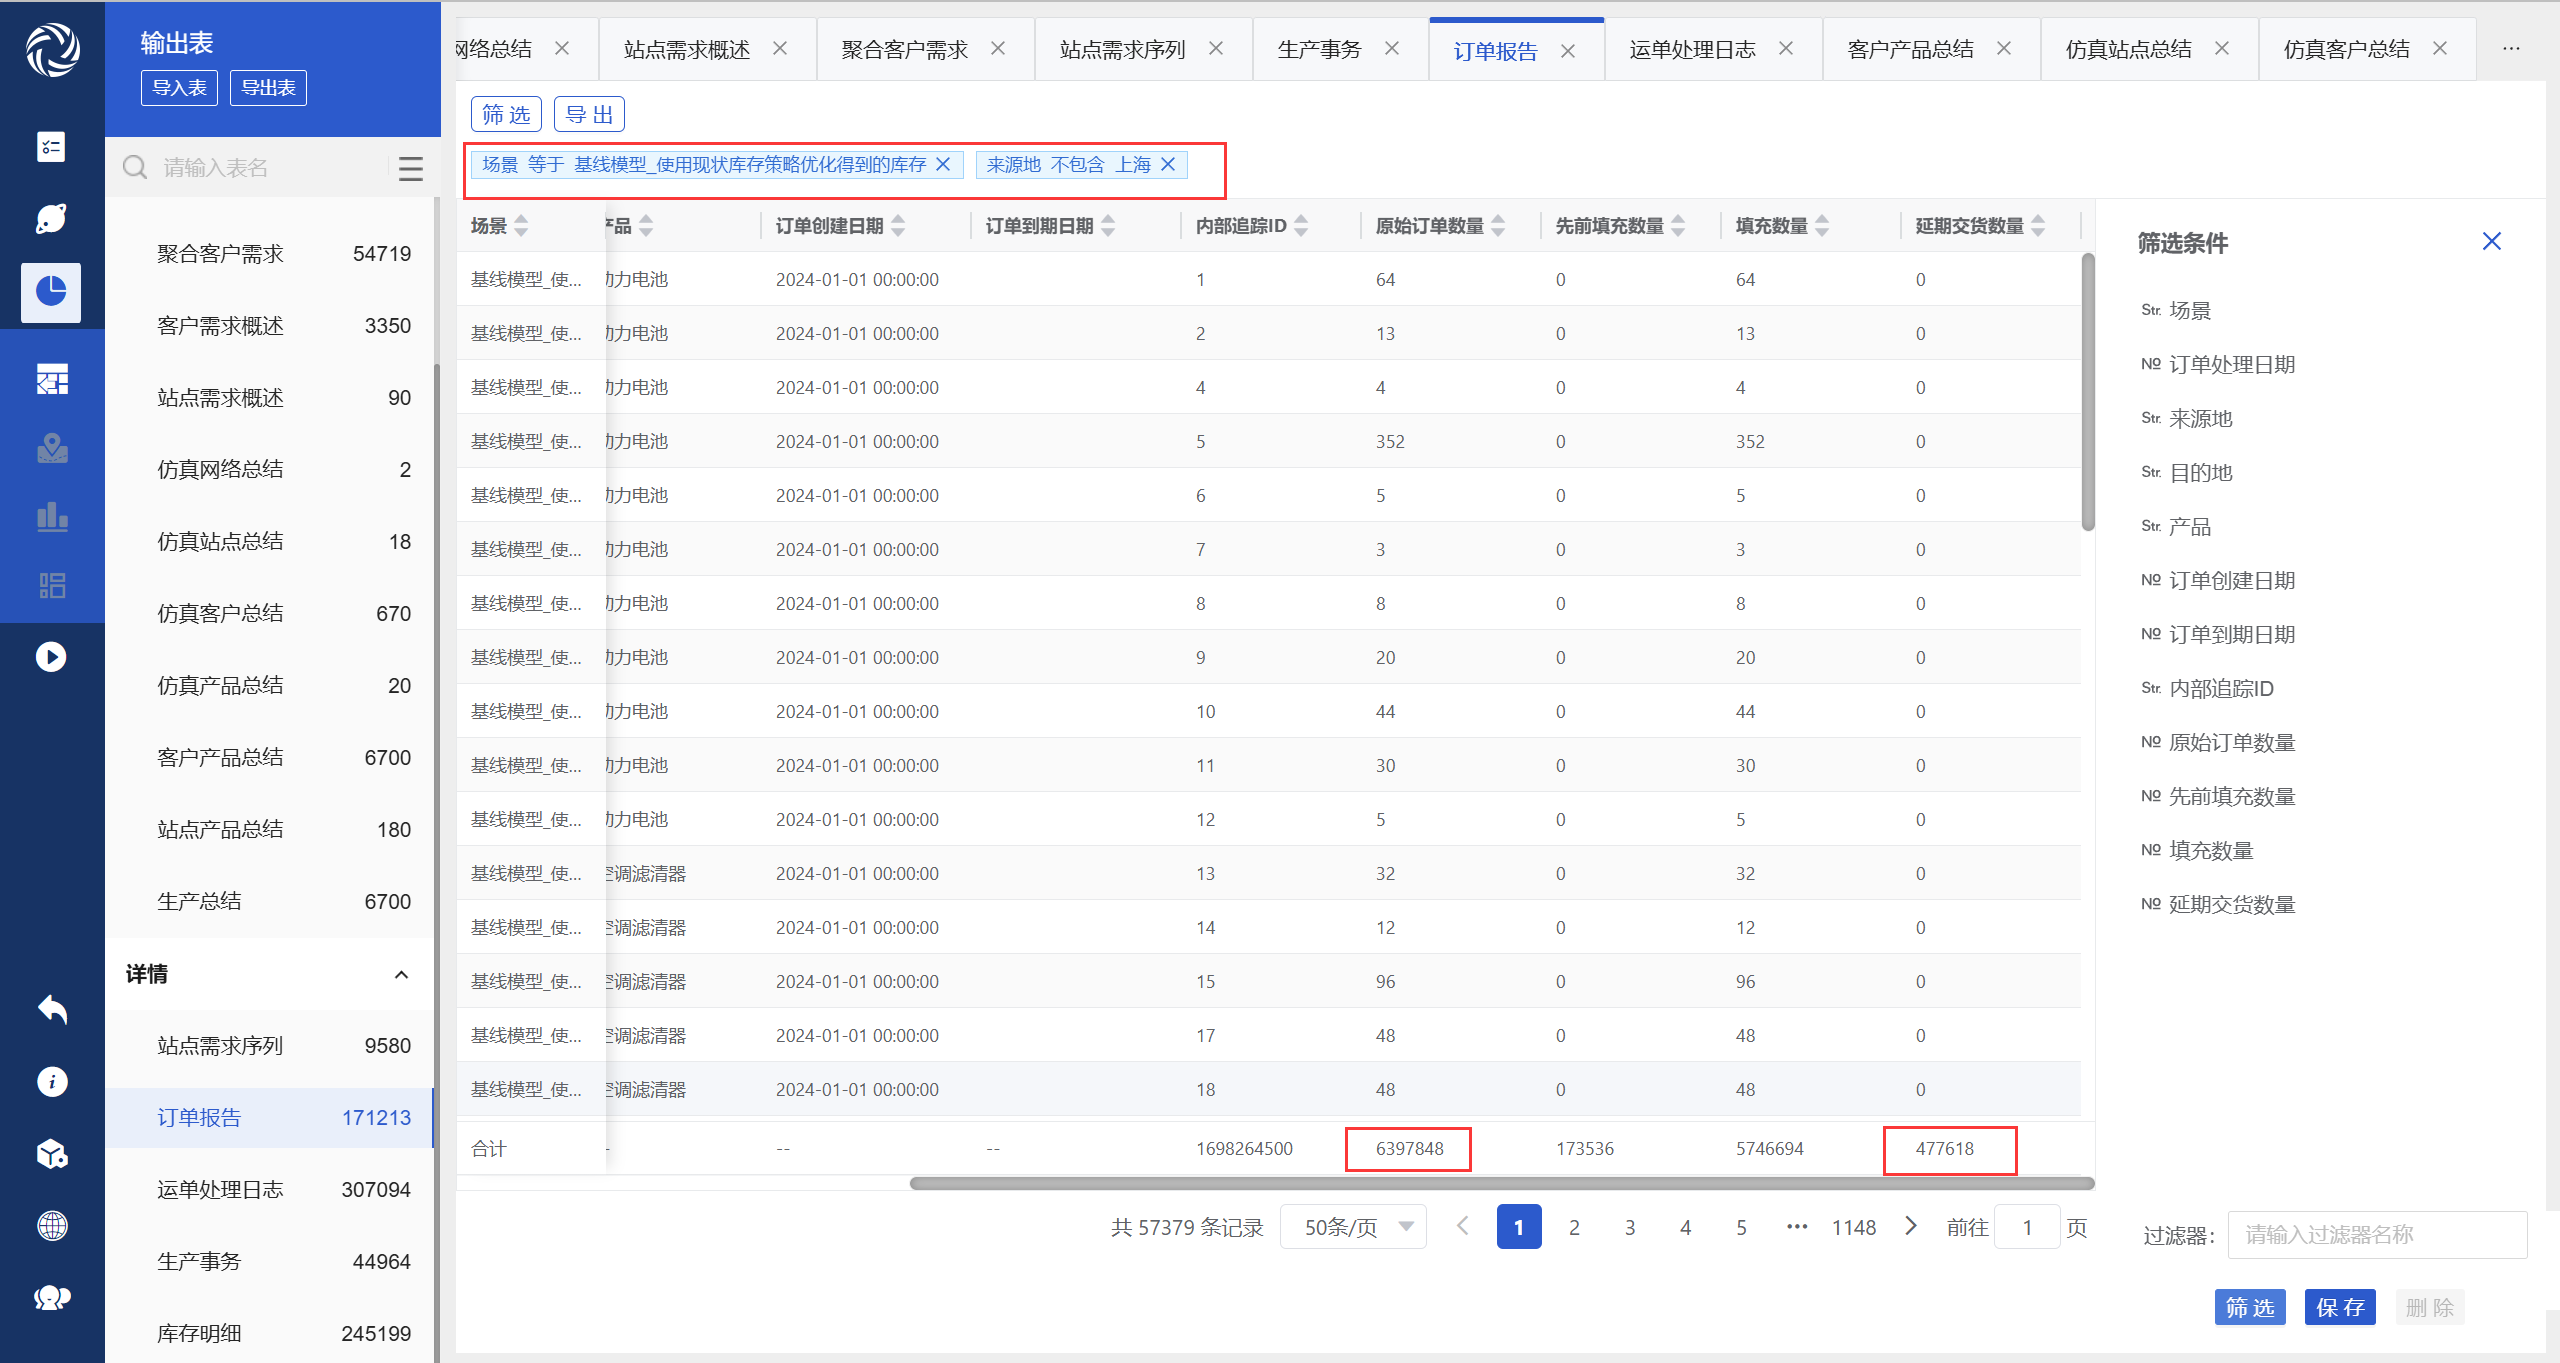Sort by 延期交货数量 column
2560x1363 pixels.
click(x=2038, y=226)
